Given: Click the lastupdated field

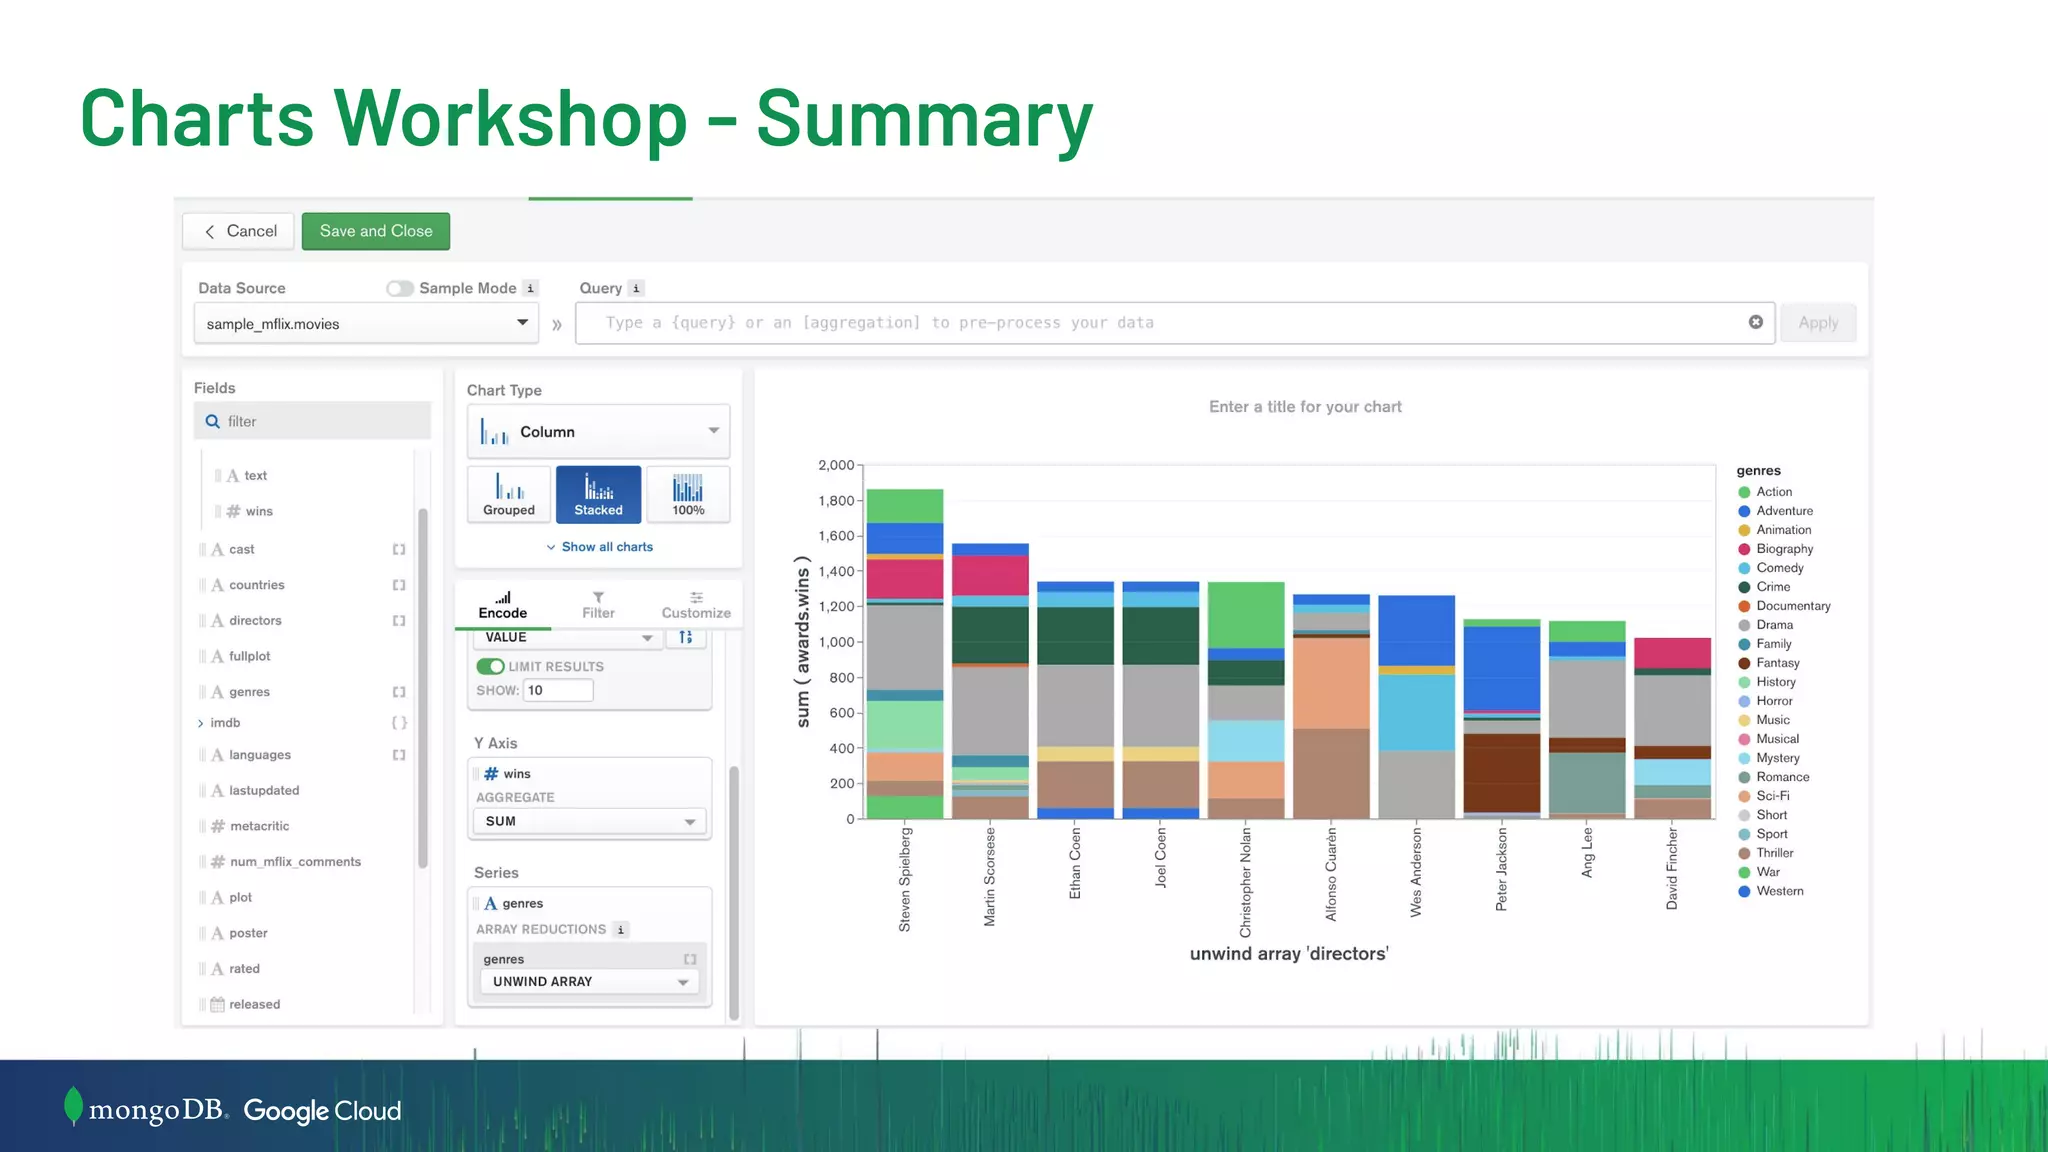Looking at the screenshot, I should pos(264,791).
